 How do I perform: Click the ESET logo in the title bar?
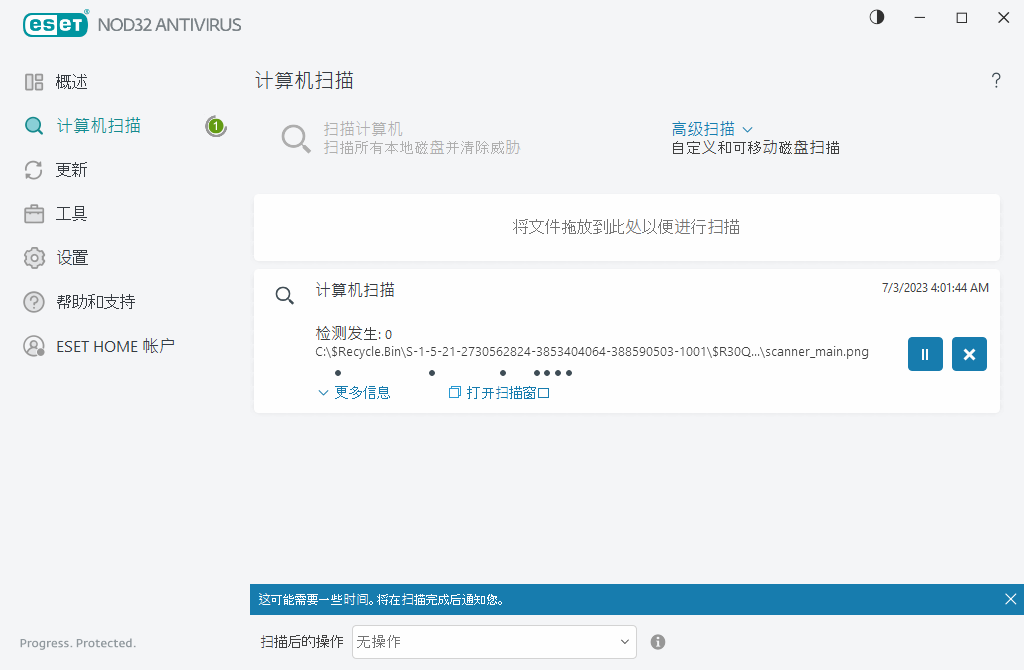coord(55,24)
